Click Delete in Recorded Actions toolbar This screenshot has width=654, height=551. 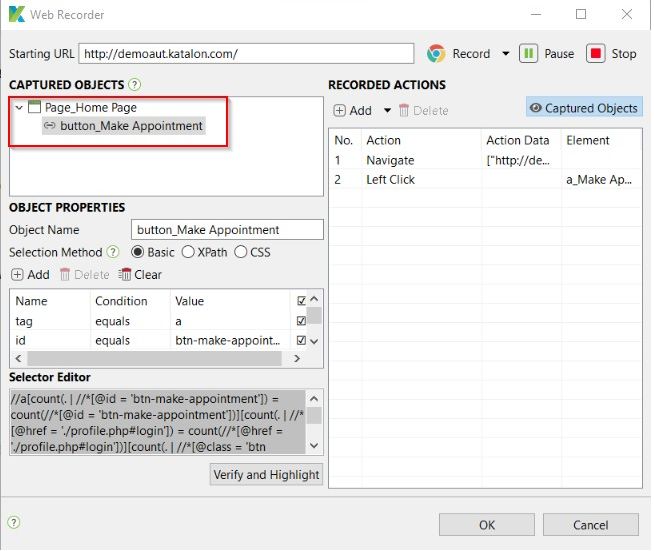[423, 111]
